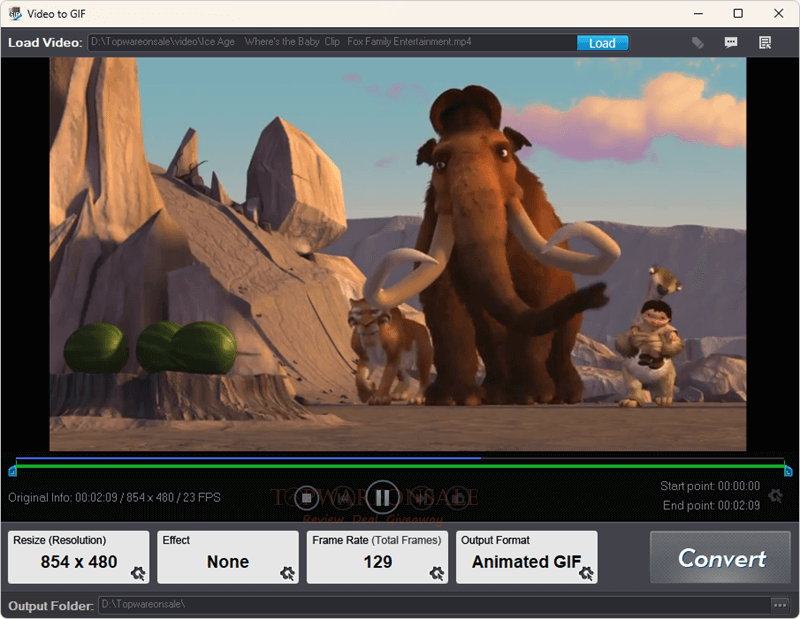Click the Load Video label

45,43
